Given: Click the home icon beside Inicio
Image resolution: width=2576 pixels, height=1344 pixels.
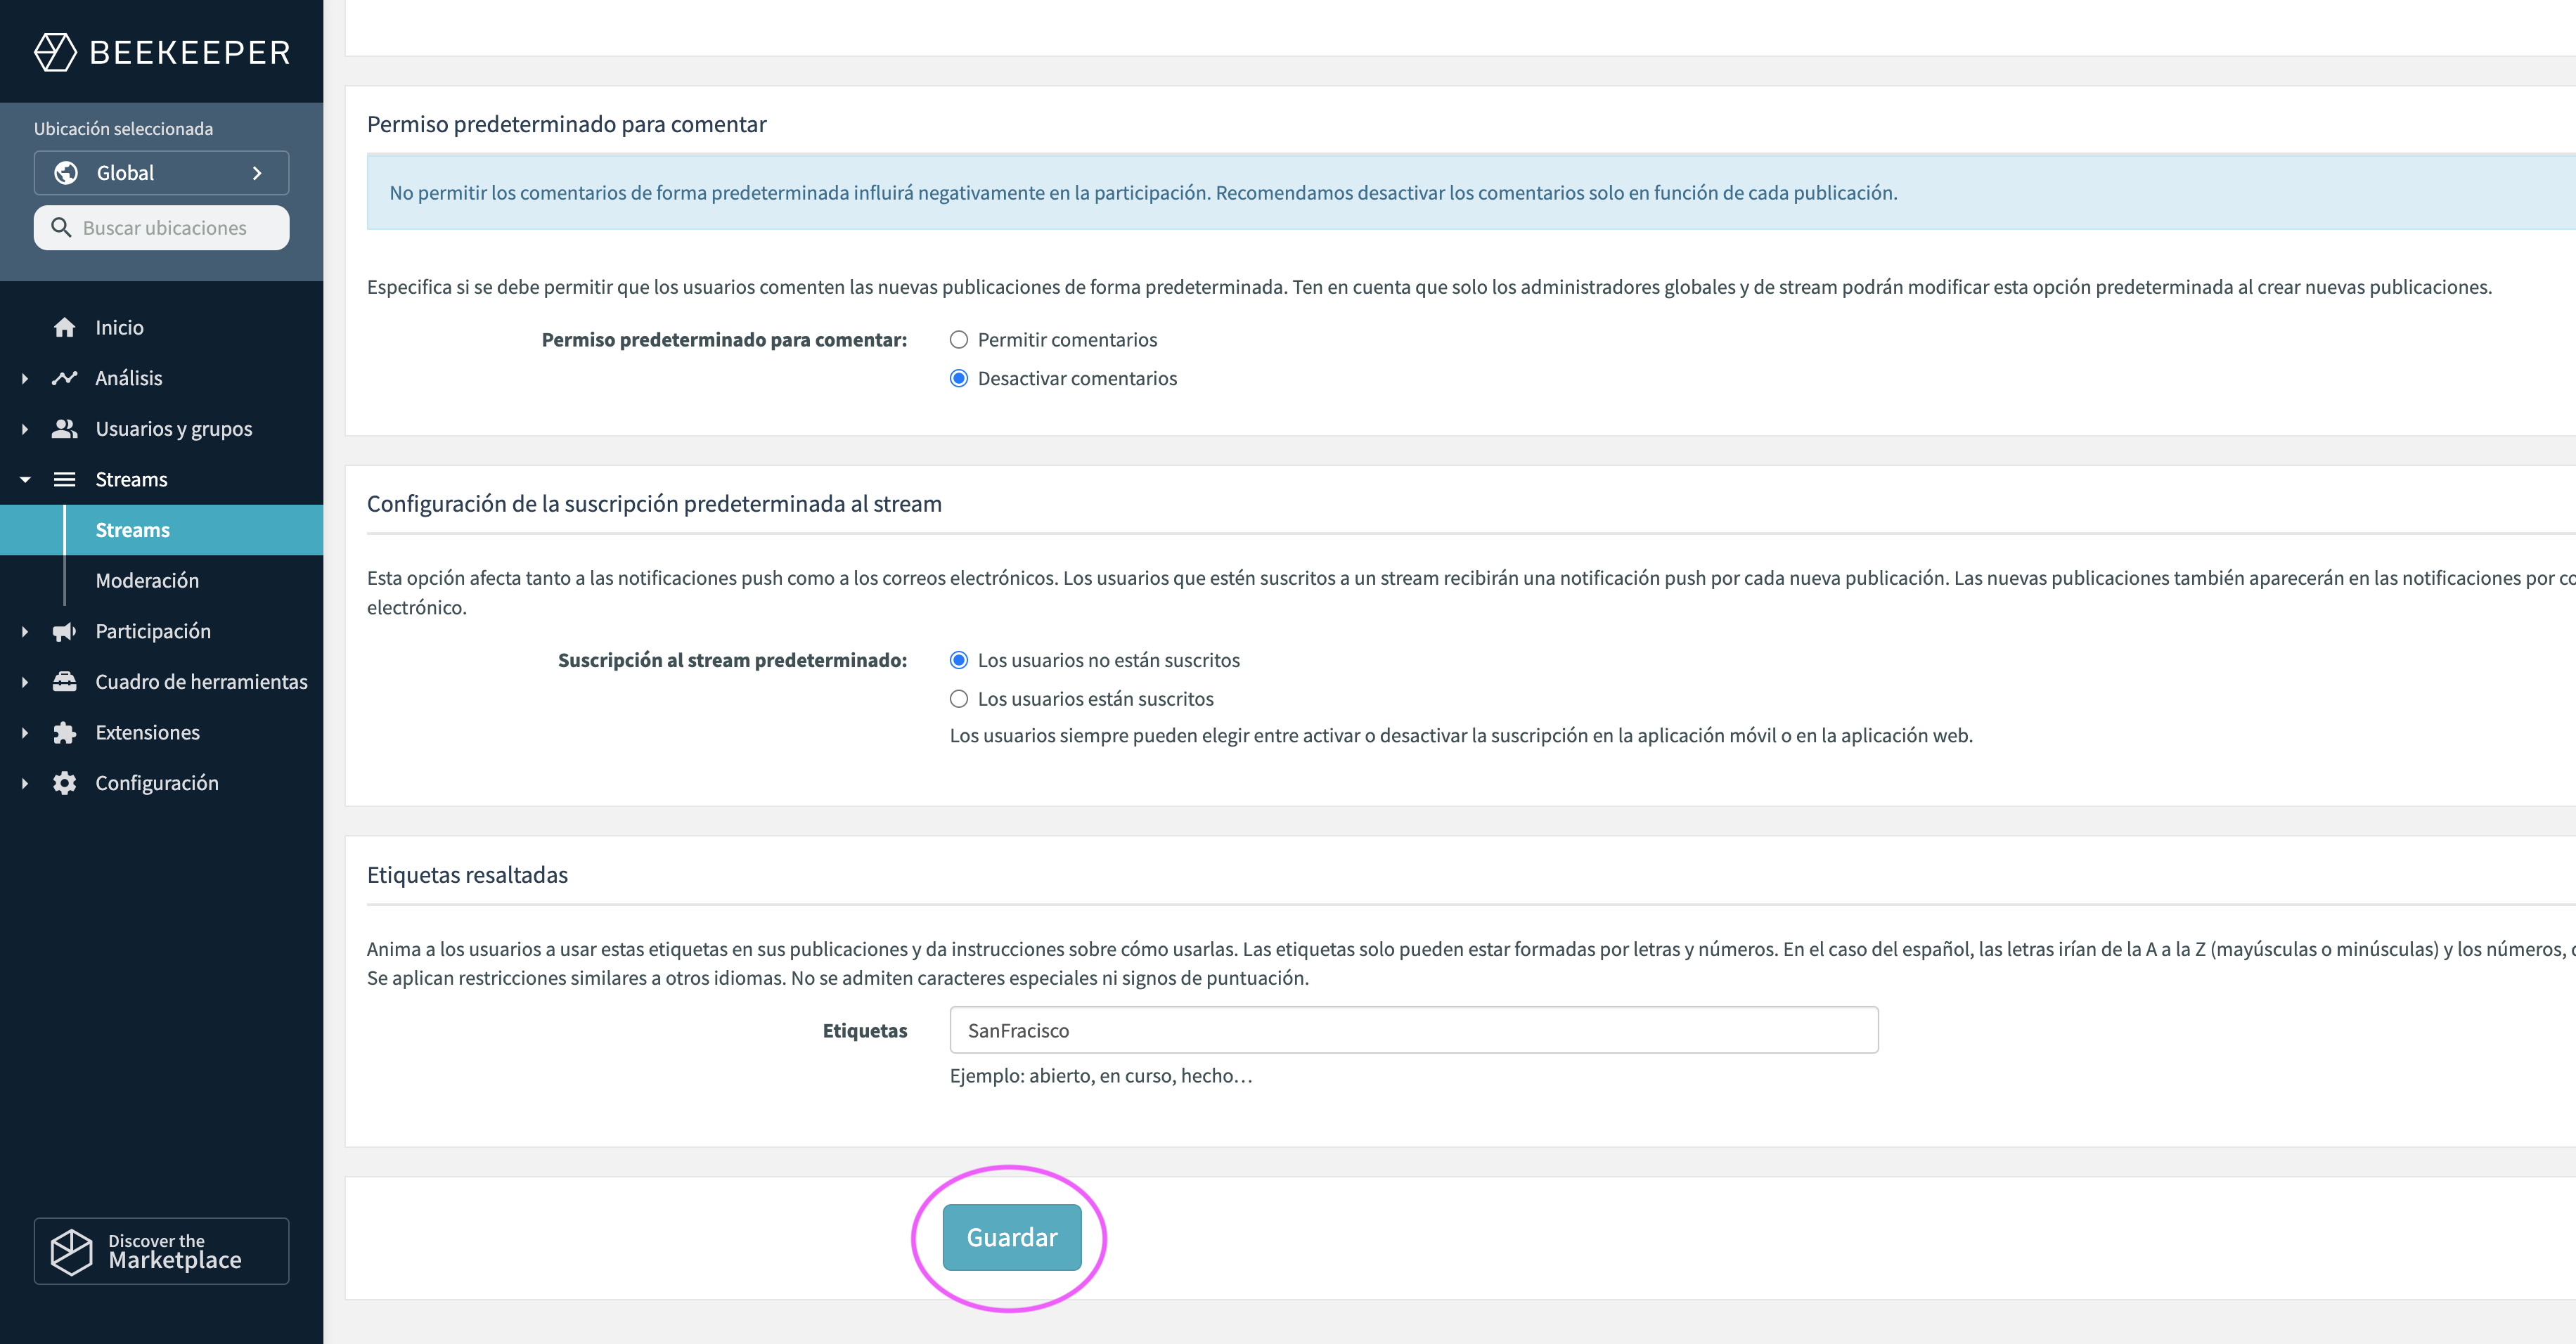Looking at the screenshot, I should coord(65,327).
